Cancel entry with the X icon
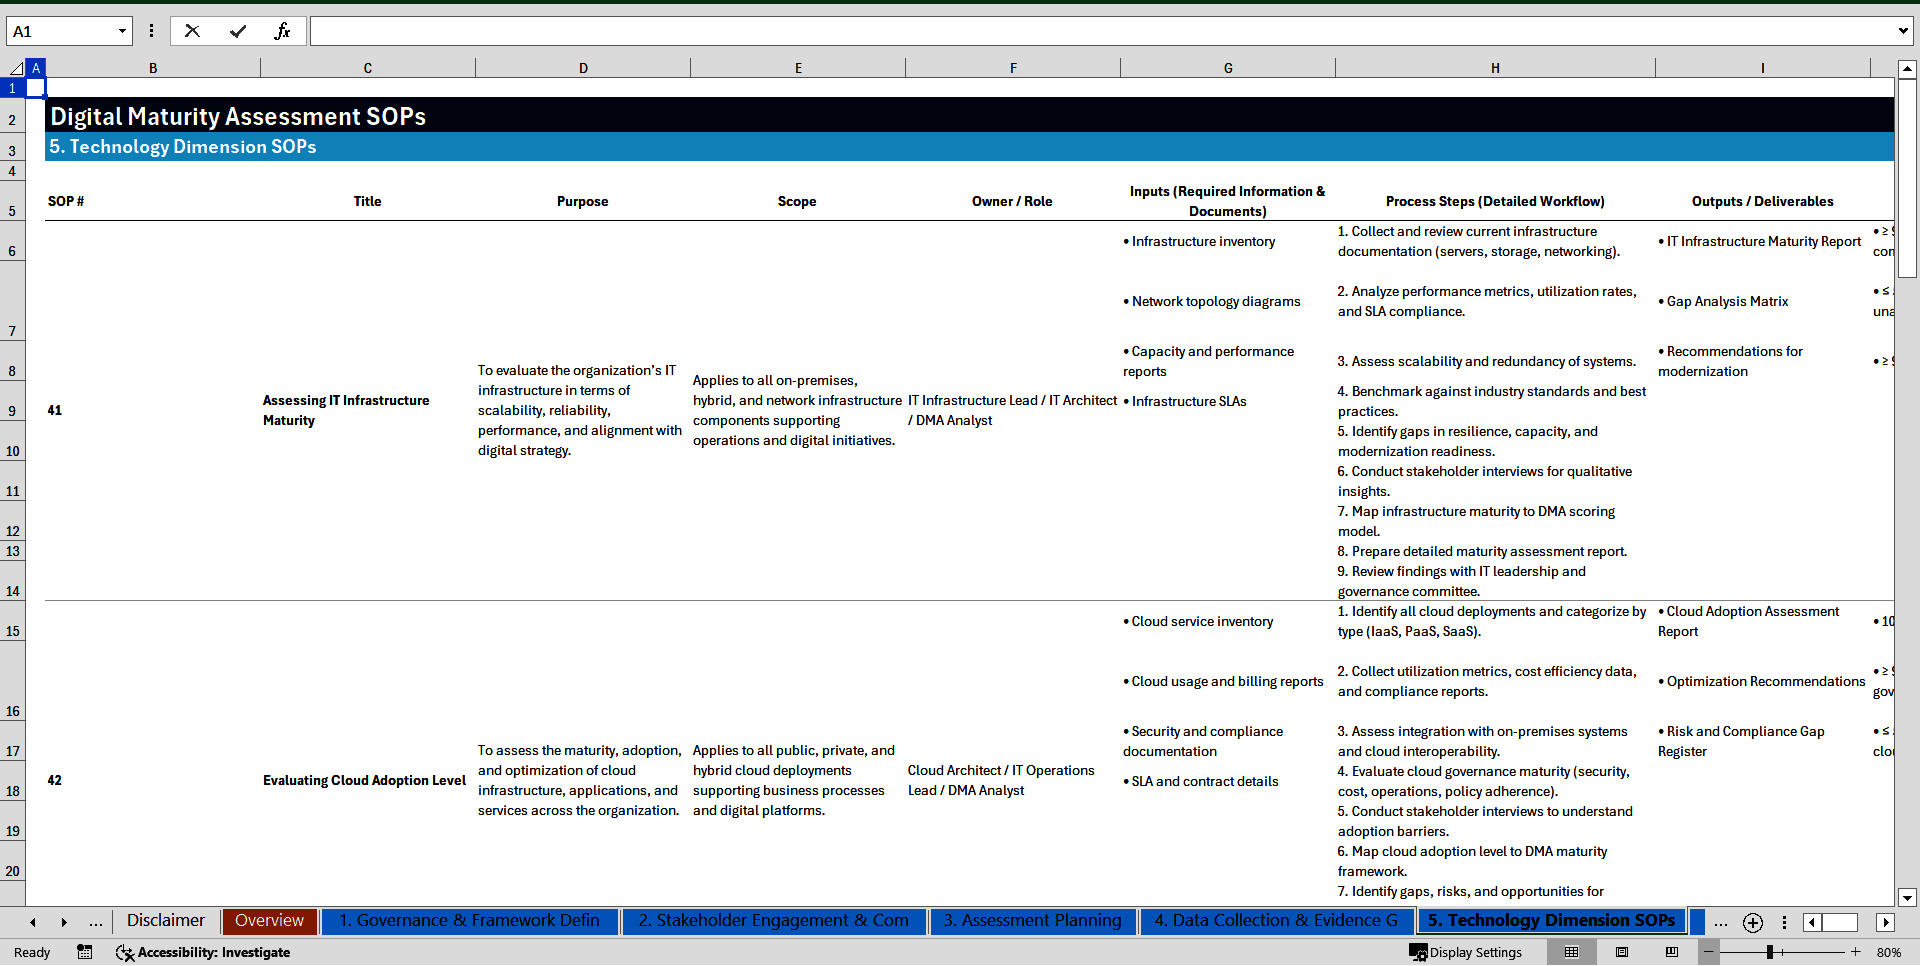Image resolution: width=1920 pixels, height=966 pixels. [192, 31]
